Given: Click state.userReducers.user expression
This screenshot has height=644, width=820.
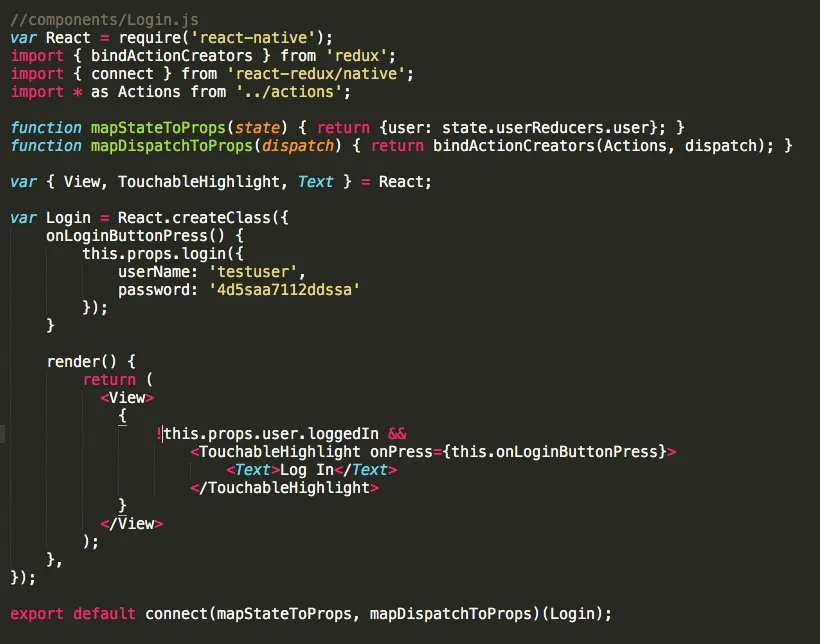Looking at the screenshot, I should (x=545, y=128).
